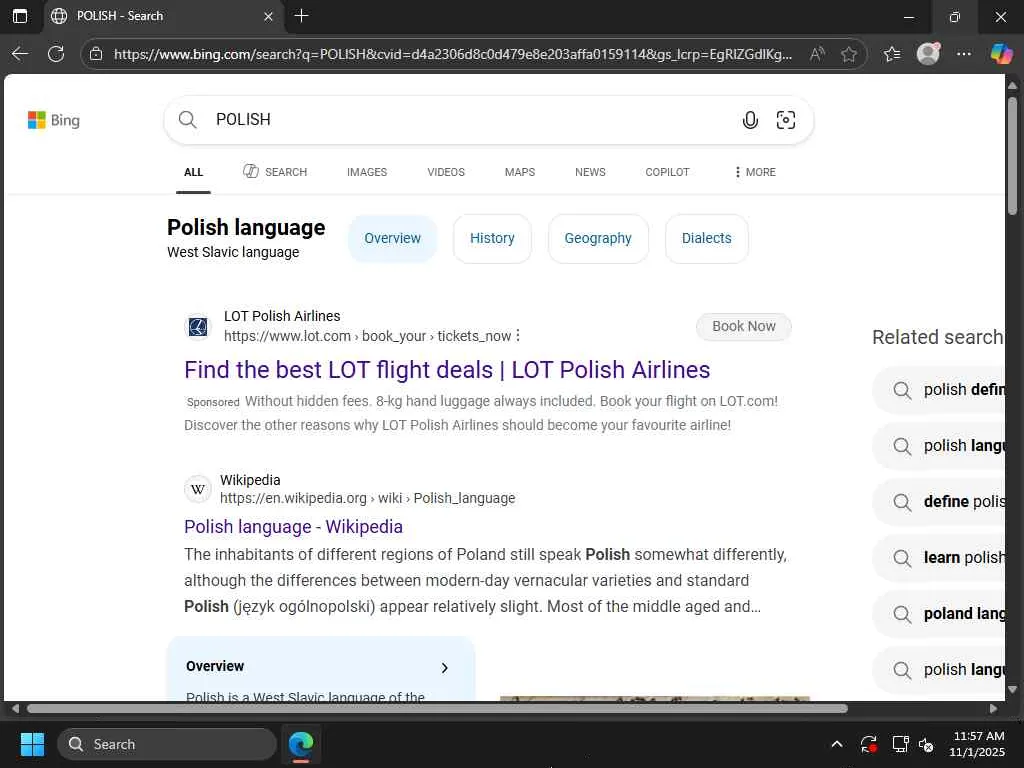Click the sync status tray icon

click(869, 744)
